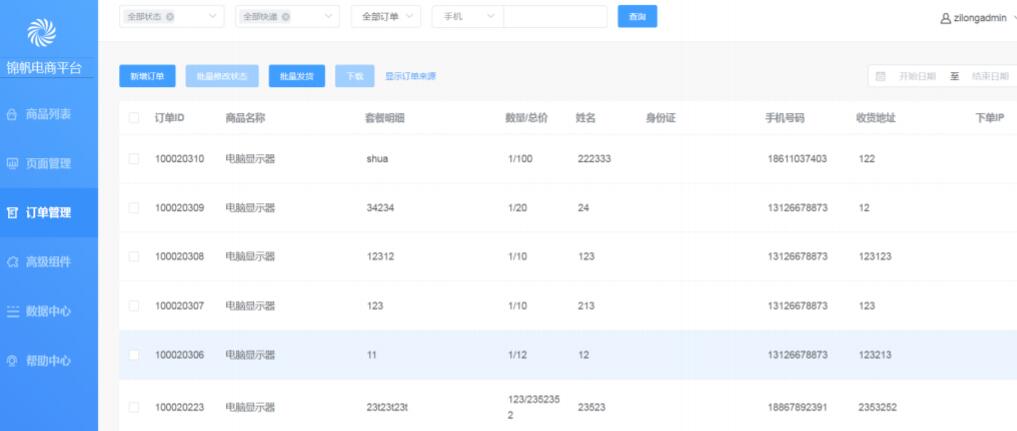Click the 姓名 column header
Image resolution: width=1017 pixels, height=431 pixels.
point(586,118)
